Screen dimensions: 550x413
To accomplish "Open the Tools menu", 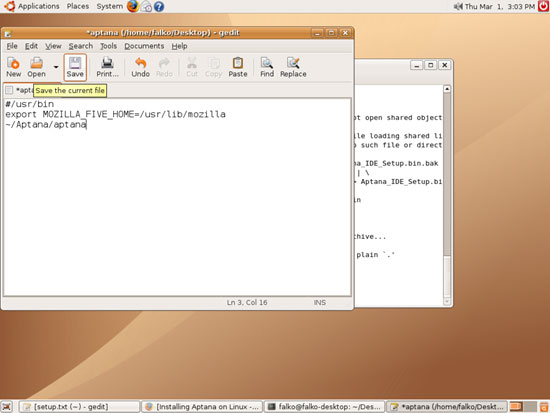I will (x=108, y=46).
